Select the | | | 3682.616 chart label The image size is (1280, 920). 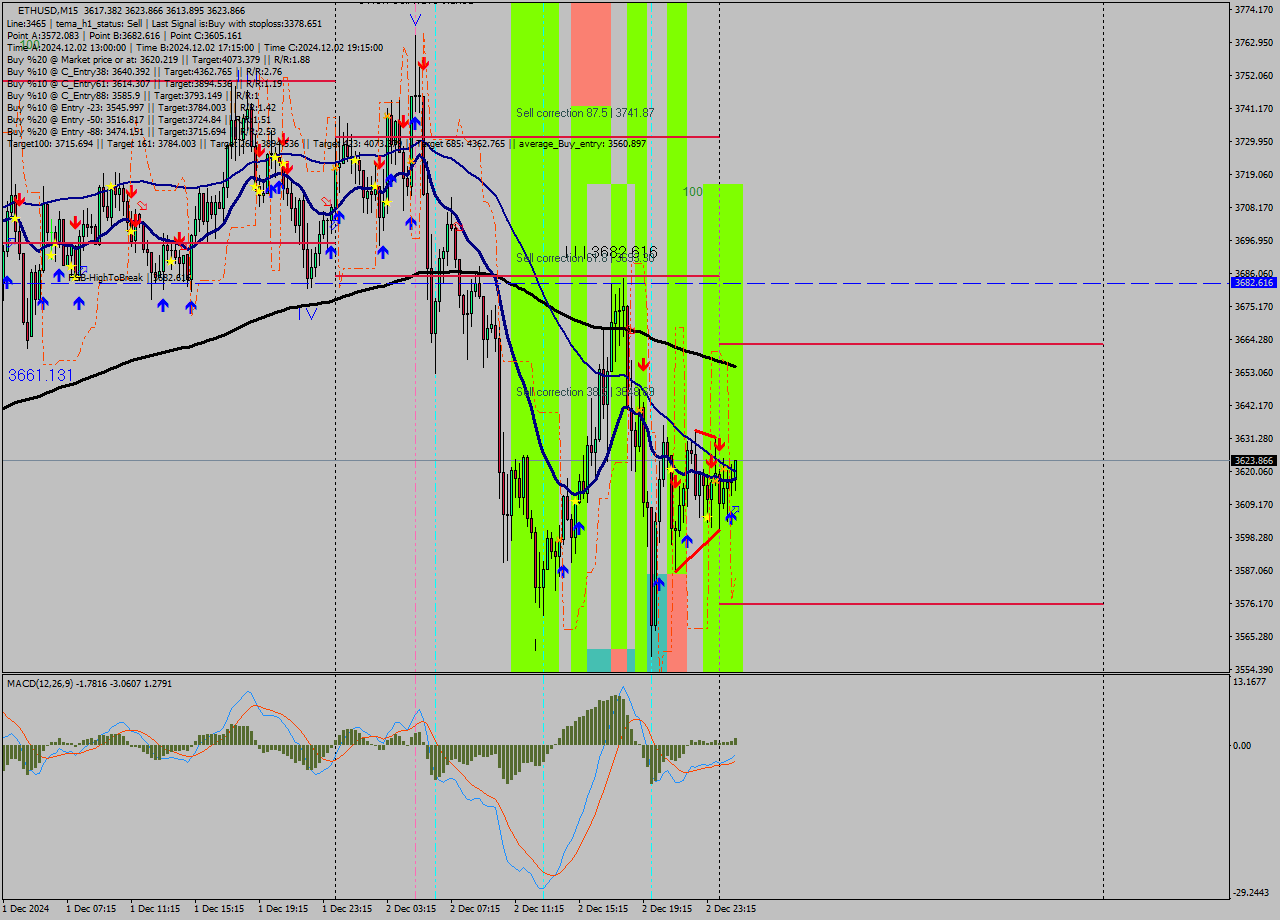(x=610, y=251)
